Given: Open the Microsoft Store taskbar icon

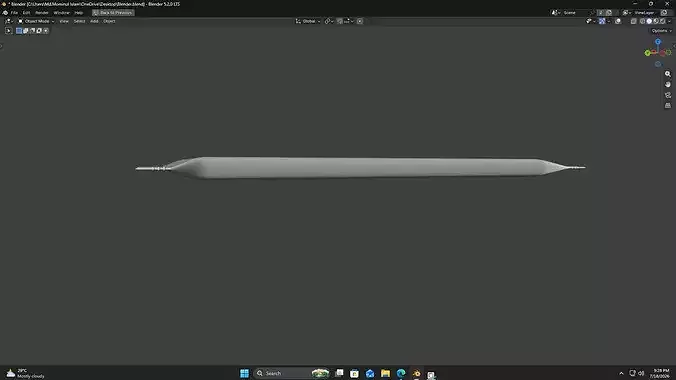Looking at the screenshot, I should tap(354, 373).
